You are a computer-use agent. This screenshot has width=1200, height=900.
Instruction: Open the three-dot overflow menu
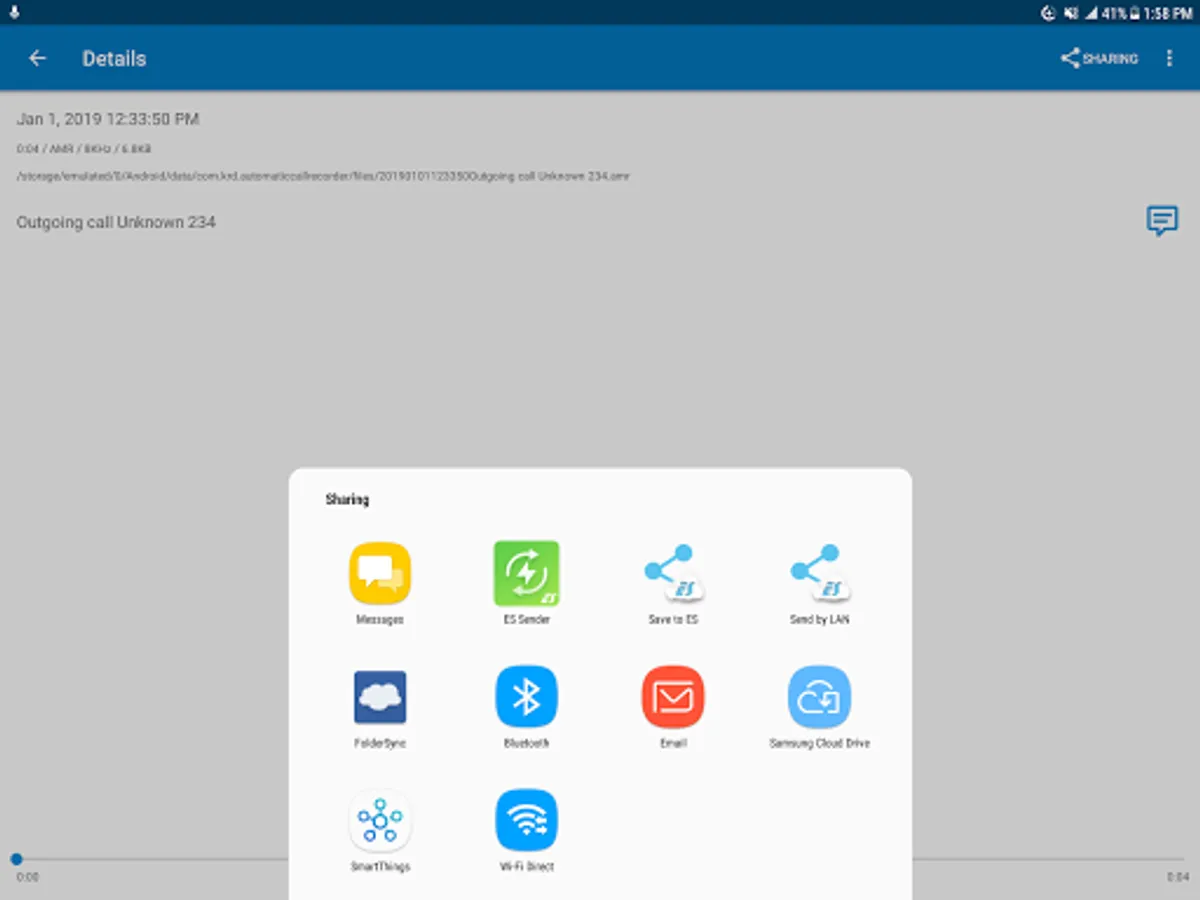(x=1169, y=58)
